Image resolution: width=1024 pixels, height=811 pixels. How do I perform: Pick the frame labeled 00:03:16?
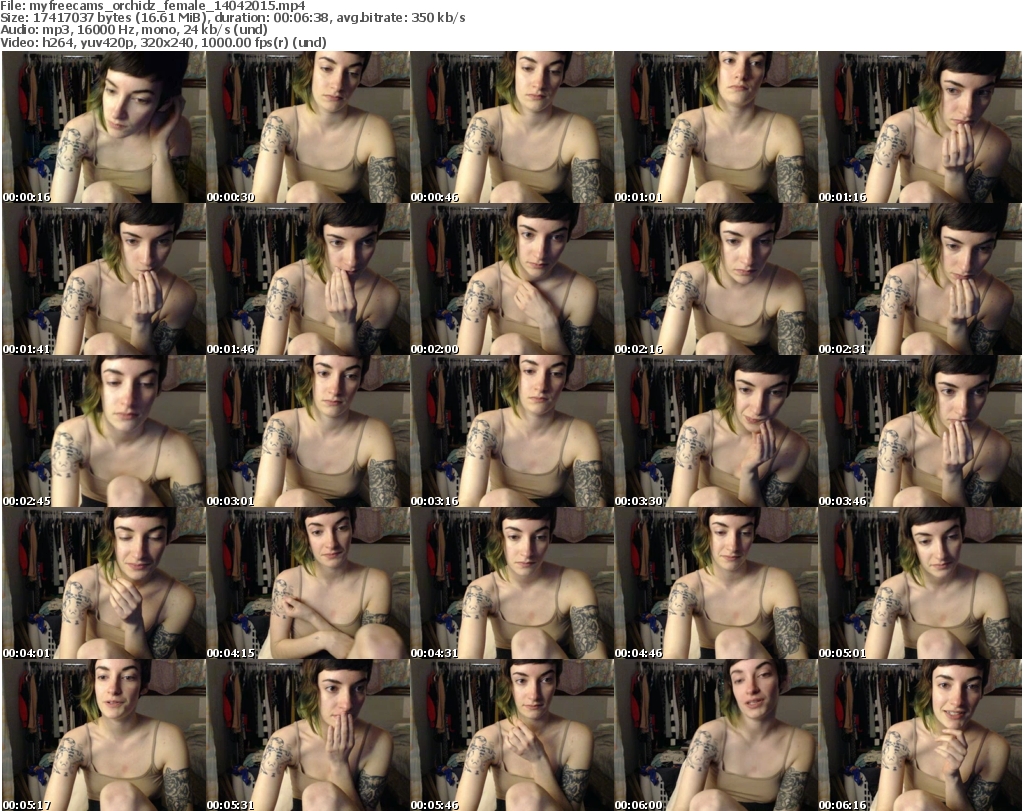[x=511, y=431]
